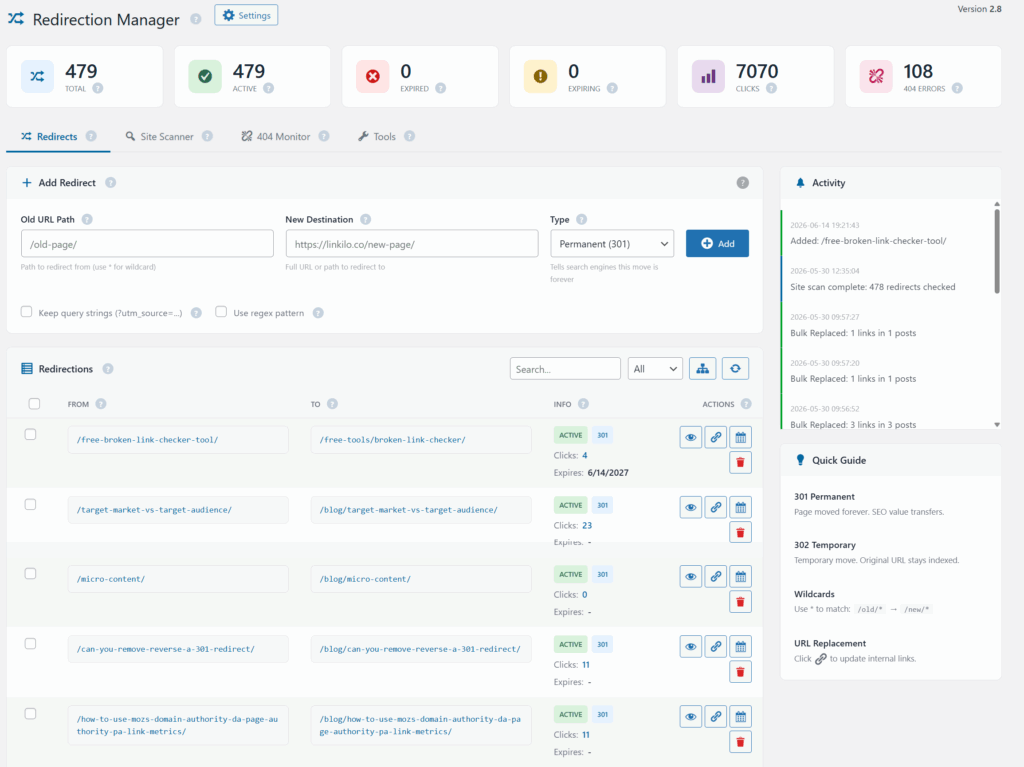
Task: Click the blue Add button
Action: tap(717, 243)
